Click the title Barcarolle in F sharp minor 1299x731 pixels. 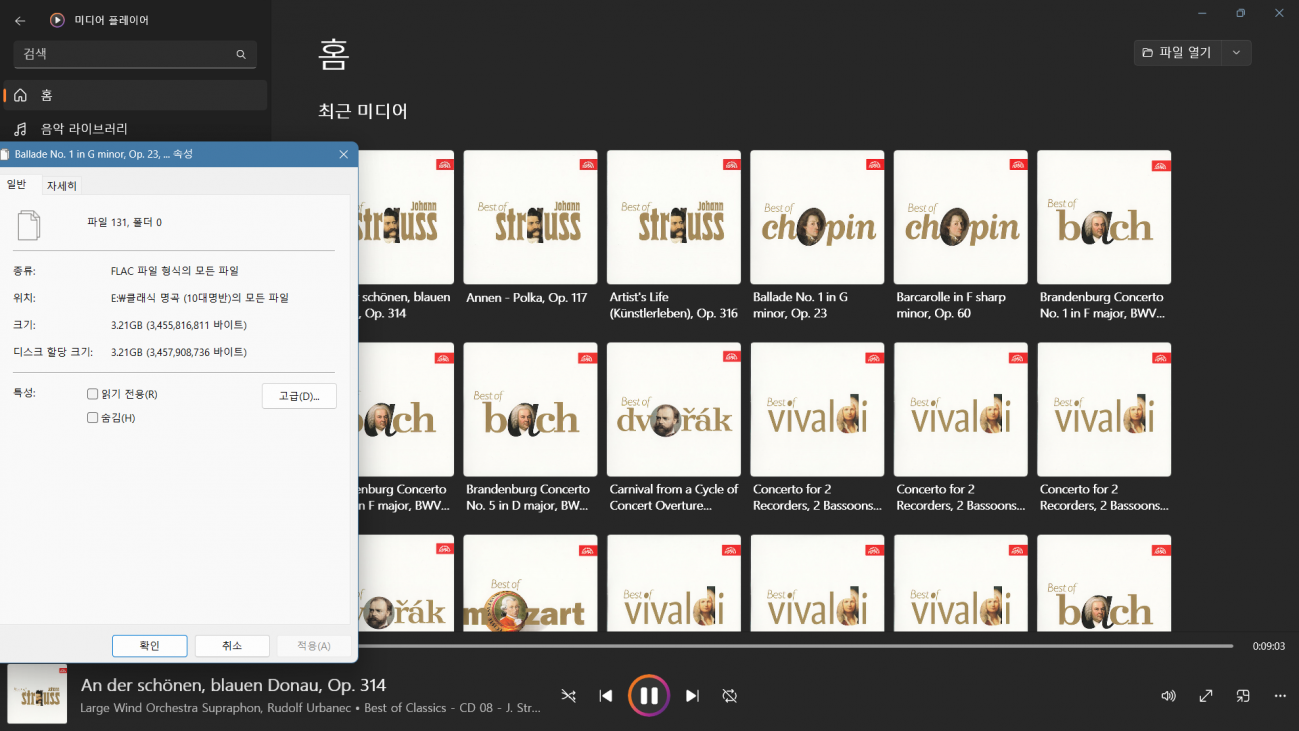951,305
